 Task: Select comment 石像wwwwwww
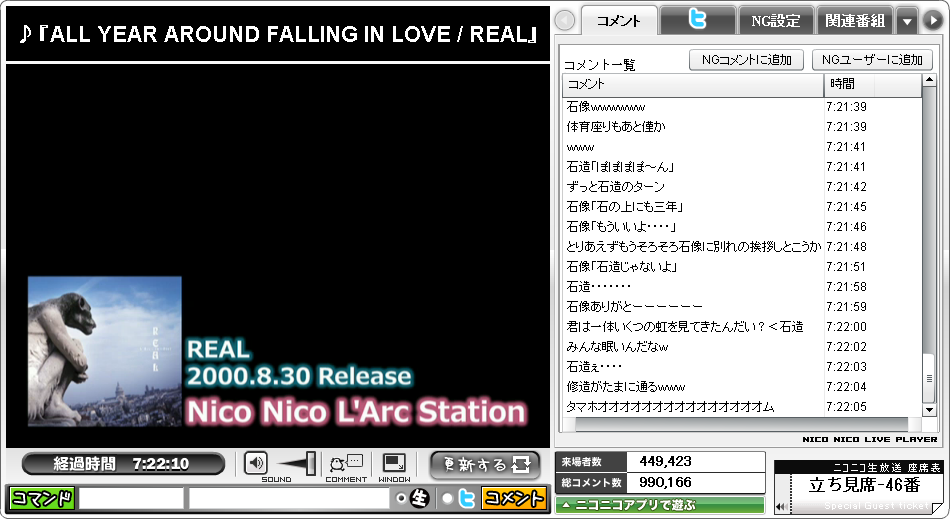(x=606, y=107)
